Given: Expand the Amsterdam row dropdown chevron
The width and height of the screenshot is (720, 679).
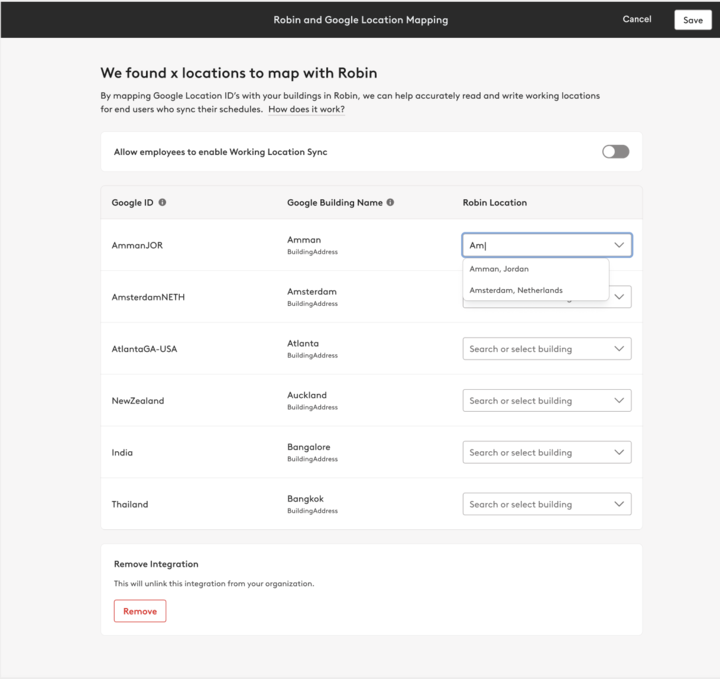Looking at the screenshot, I should coord(620,297).
